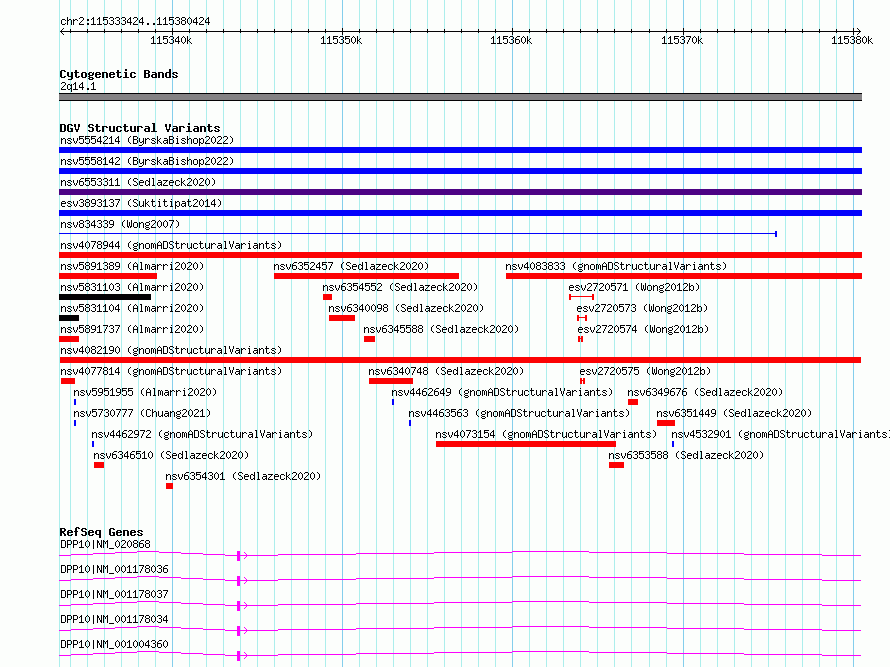
Task: Click the thin blue line of nsv834339
Action: click(418, 234)
